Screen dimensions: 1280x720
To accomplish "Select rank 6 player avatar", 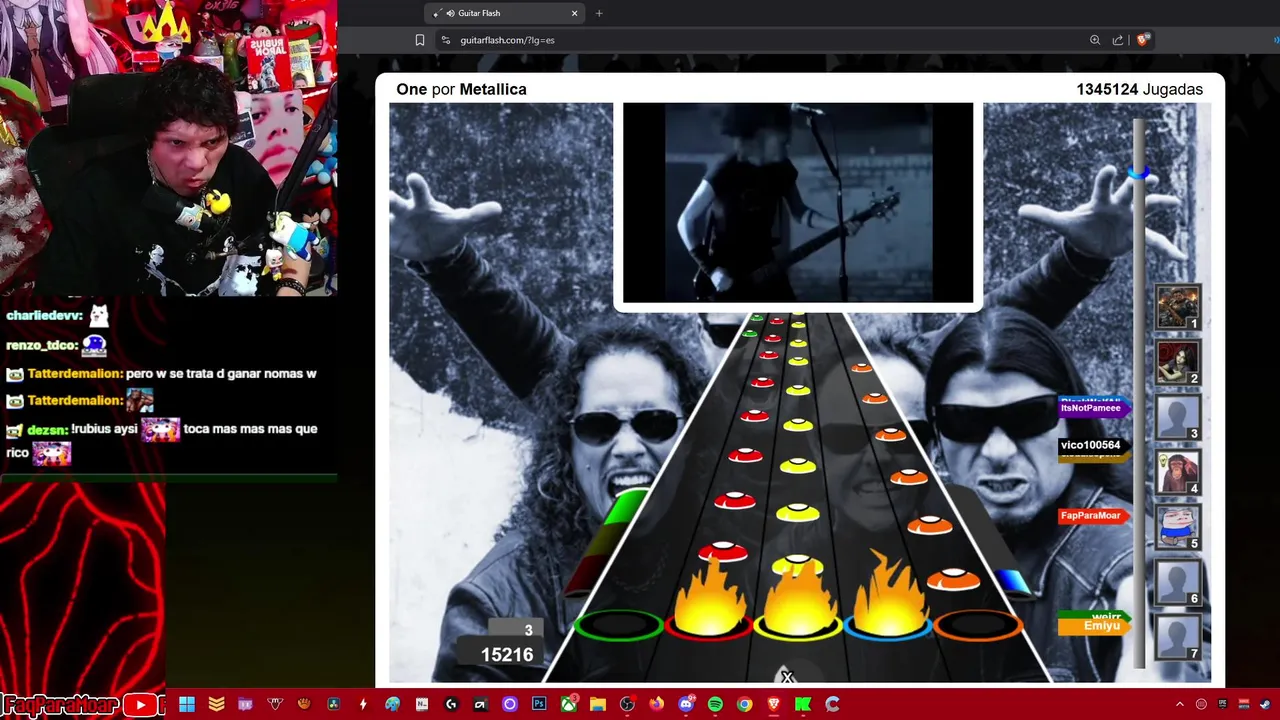I will [x=1177, y=582].
